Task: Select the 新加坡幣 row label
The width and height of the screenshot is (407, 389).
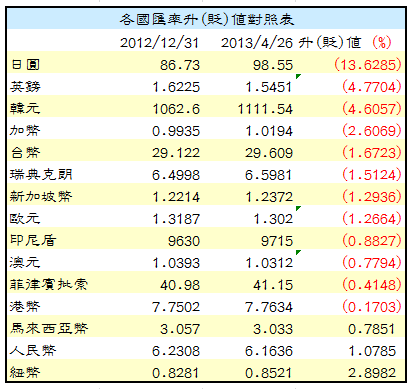Action: (x=41, y=197)
